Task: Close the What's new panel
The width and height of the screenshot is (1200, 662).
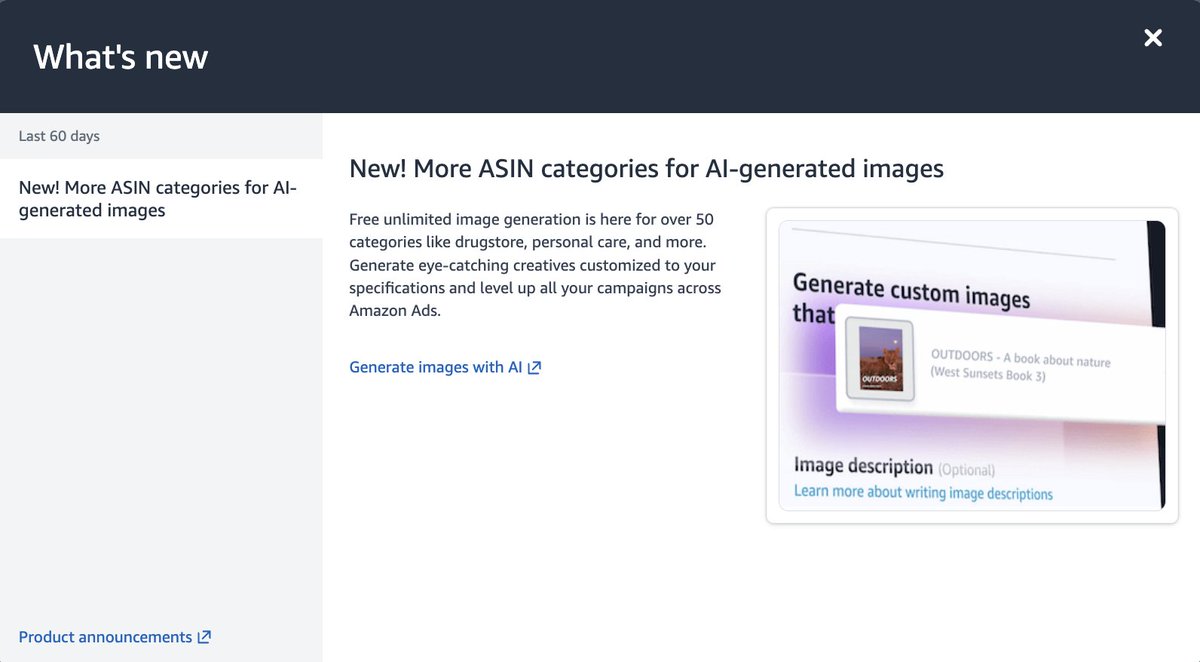Action: point(1153,38)
